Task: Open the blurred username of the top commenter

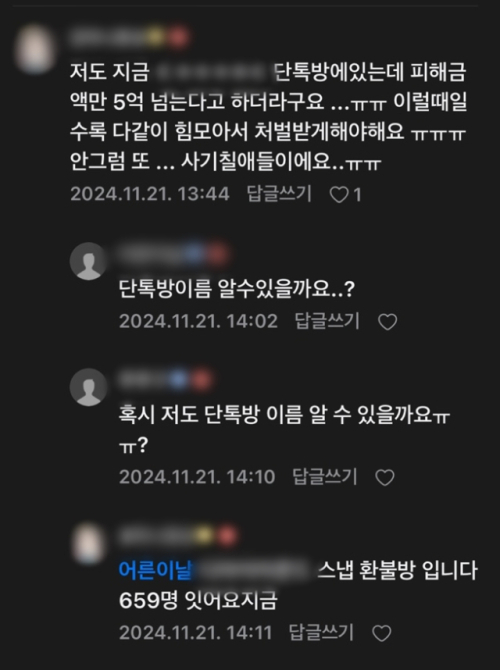Action: pos(129,37)
